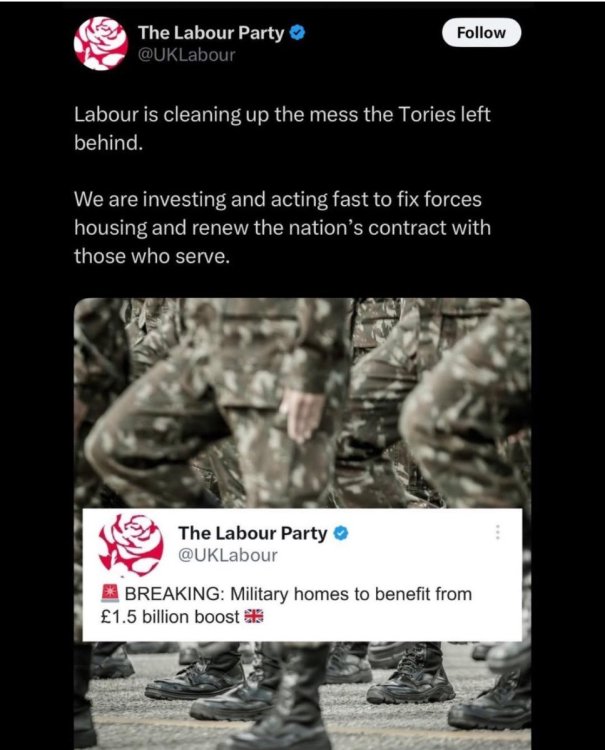Click the Follow button
The image size is (605, 750).
(481, 33)
